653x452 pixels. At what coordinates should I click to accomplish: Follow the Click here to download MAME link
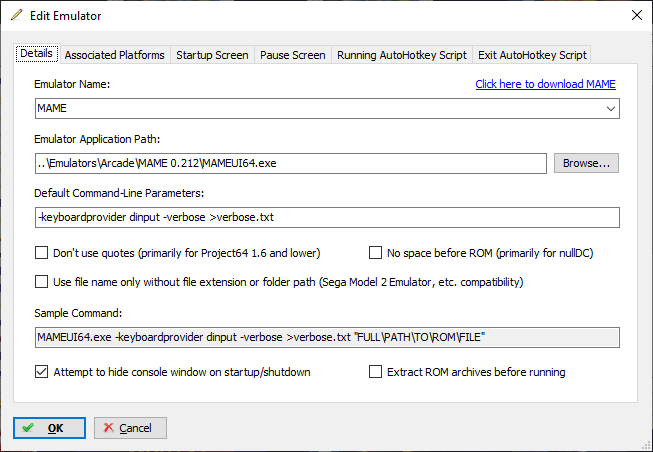click(x=545, y=84)
